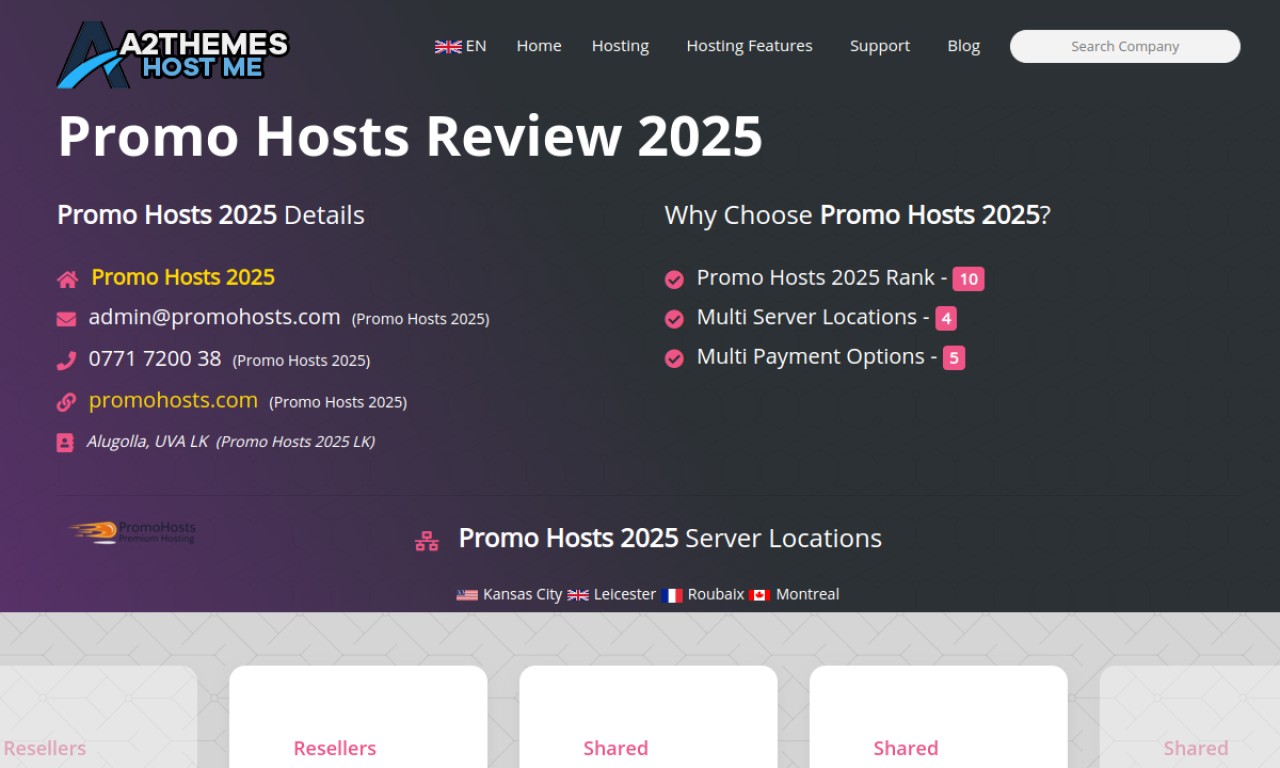Click the US flag beside Kansas City
The image size is (1280, 768).
(467, 595)
